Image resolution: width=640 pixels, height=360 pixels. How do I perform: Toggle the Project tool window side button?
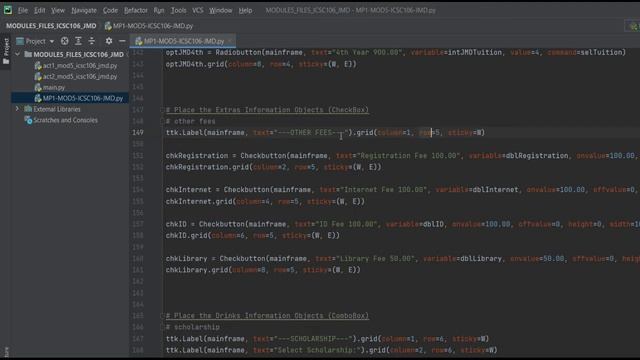point(6,51)
